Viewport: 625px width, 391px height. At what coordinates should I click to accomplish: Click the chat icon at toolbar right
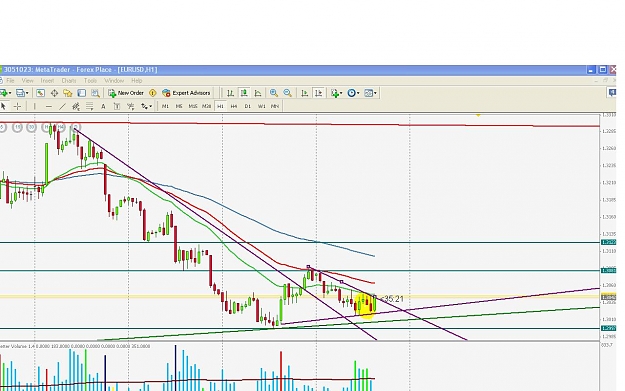(x=612, y=92)
